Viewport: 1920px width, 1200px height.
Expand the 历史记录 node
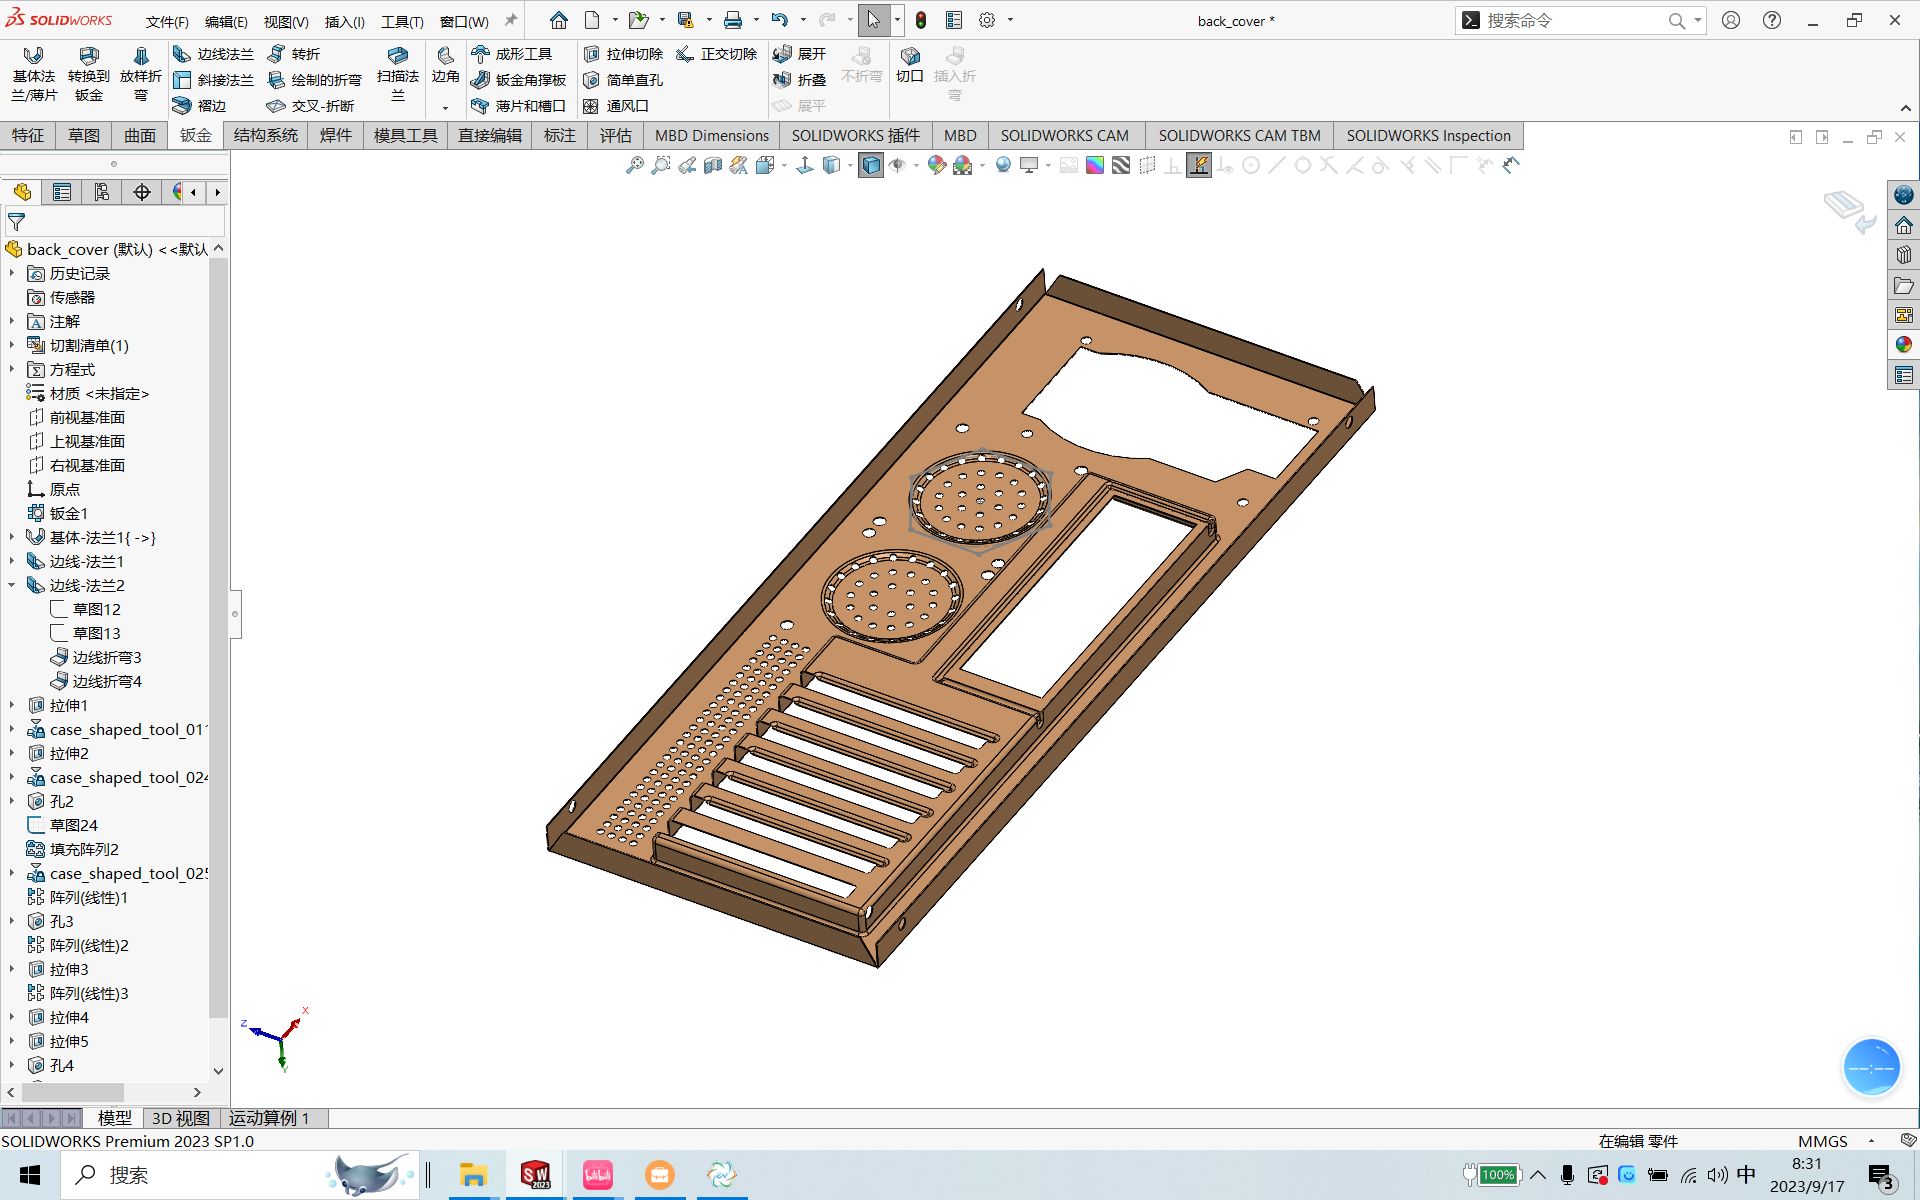point(12,273)
